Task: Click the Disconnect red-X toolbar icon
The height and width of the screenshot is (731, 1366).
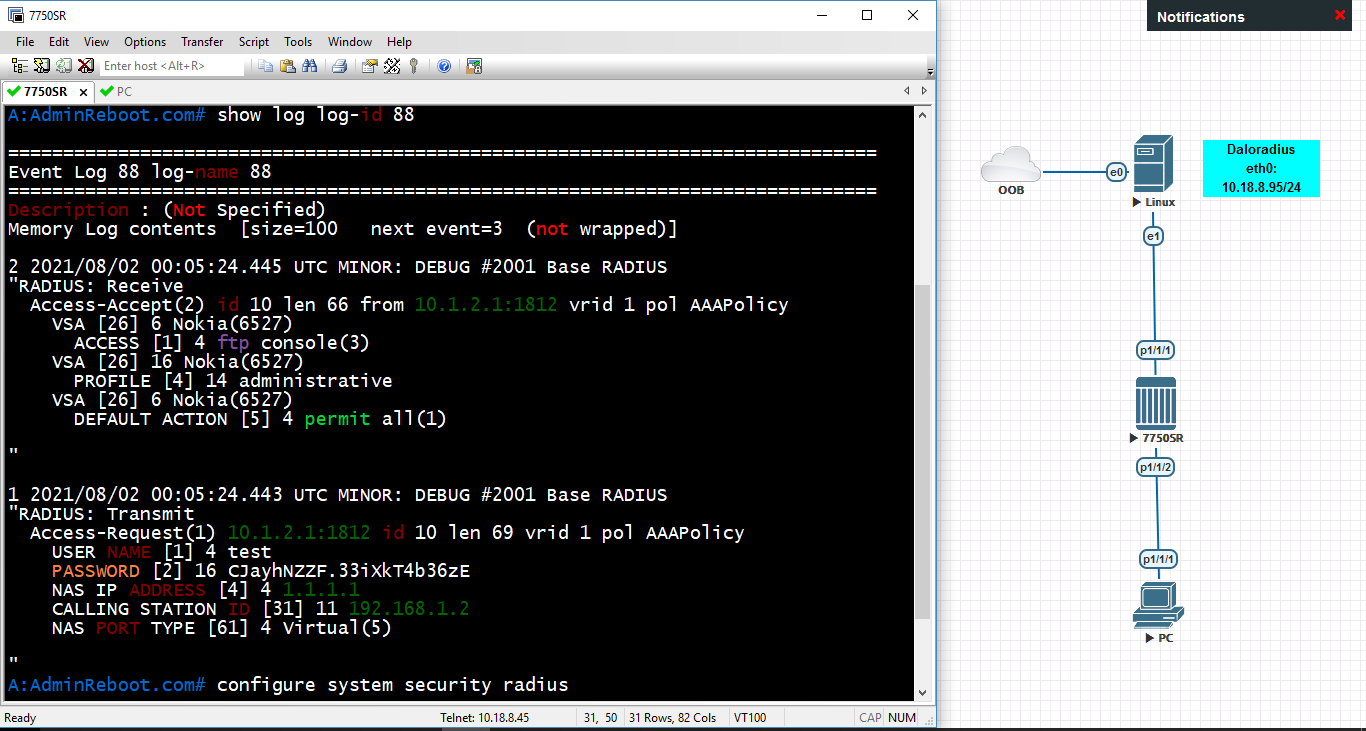Action: (x=86, y=66)
